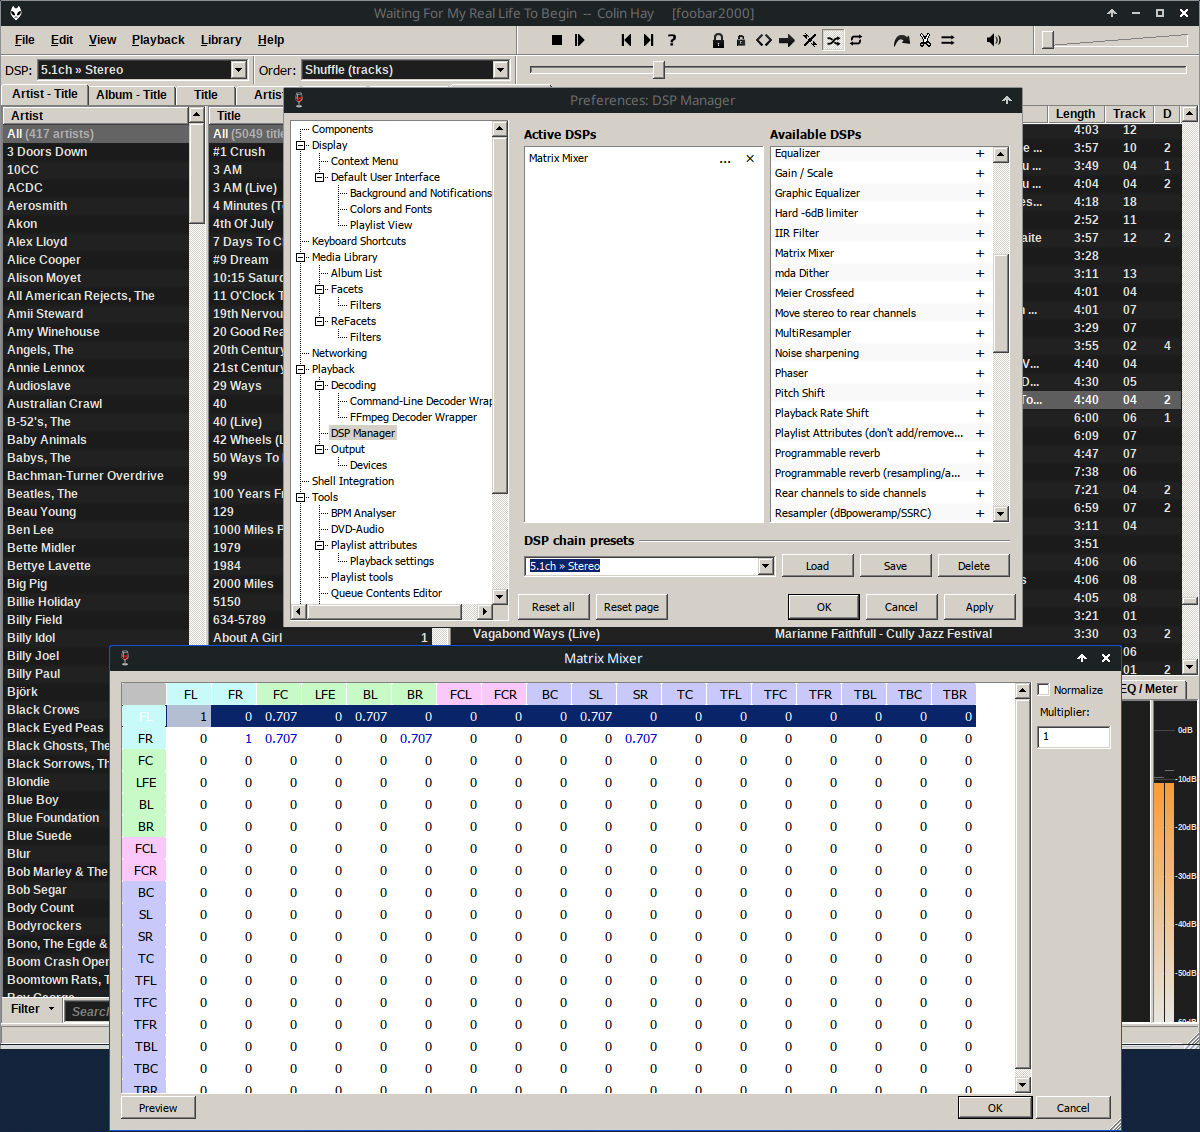Image resolution: width=1200 pixels, height=1132 pixels.
Task: Click Apply in Preferences dialog
Action: (979, 607)
